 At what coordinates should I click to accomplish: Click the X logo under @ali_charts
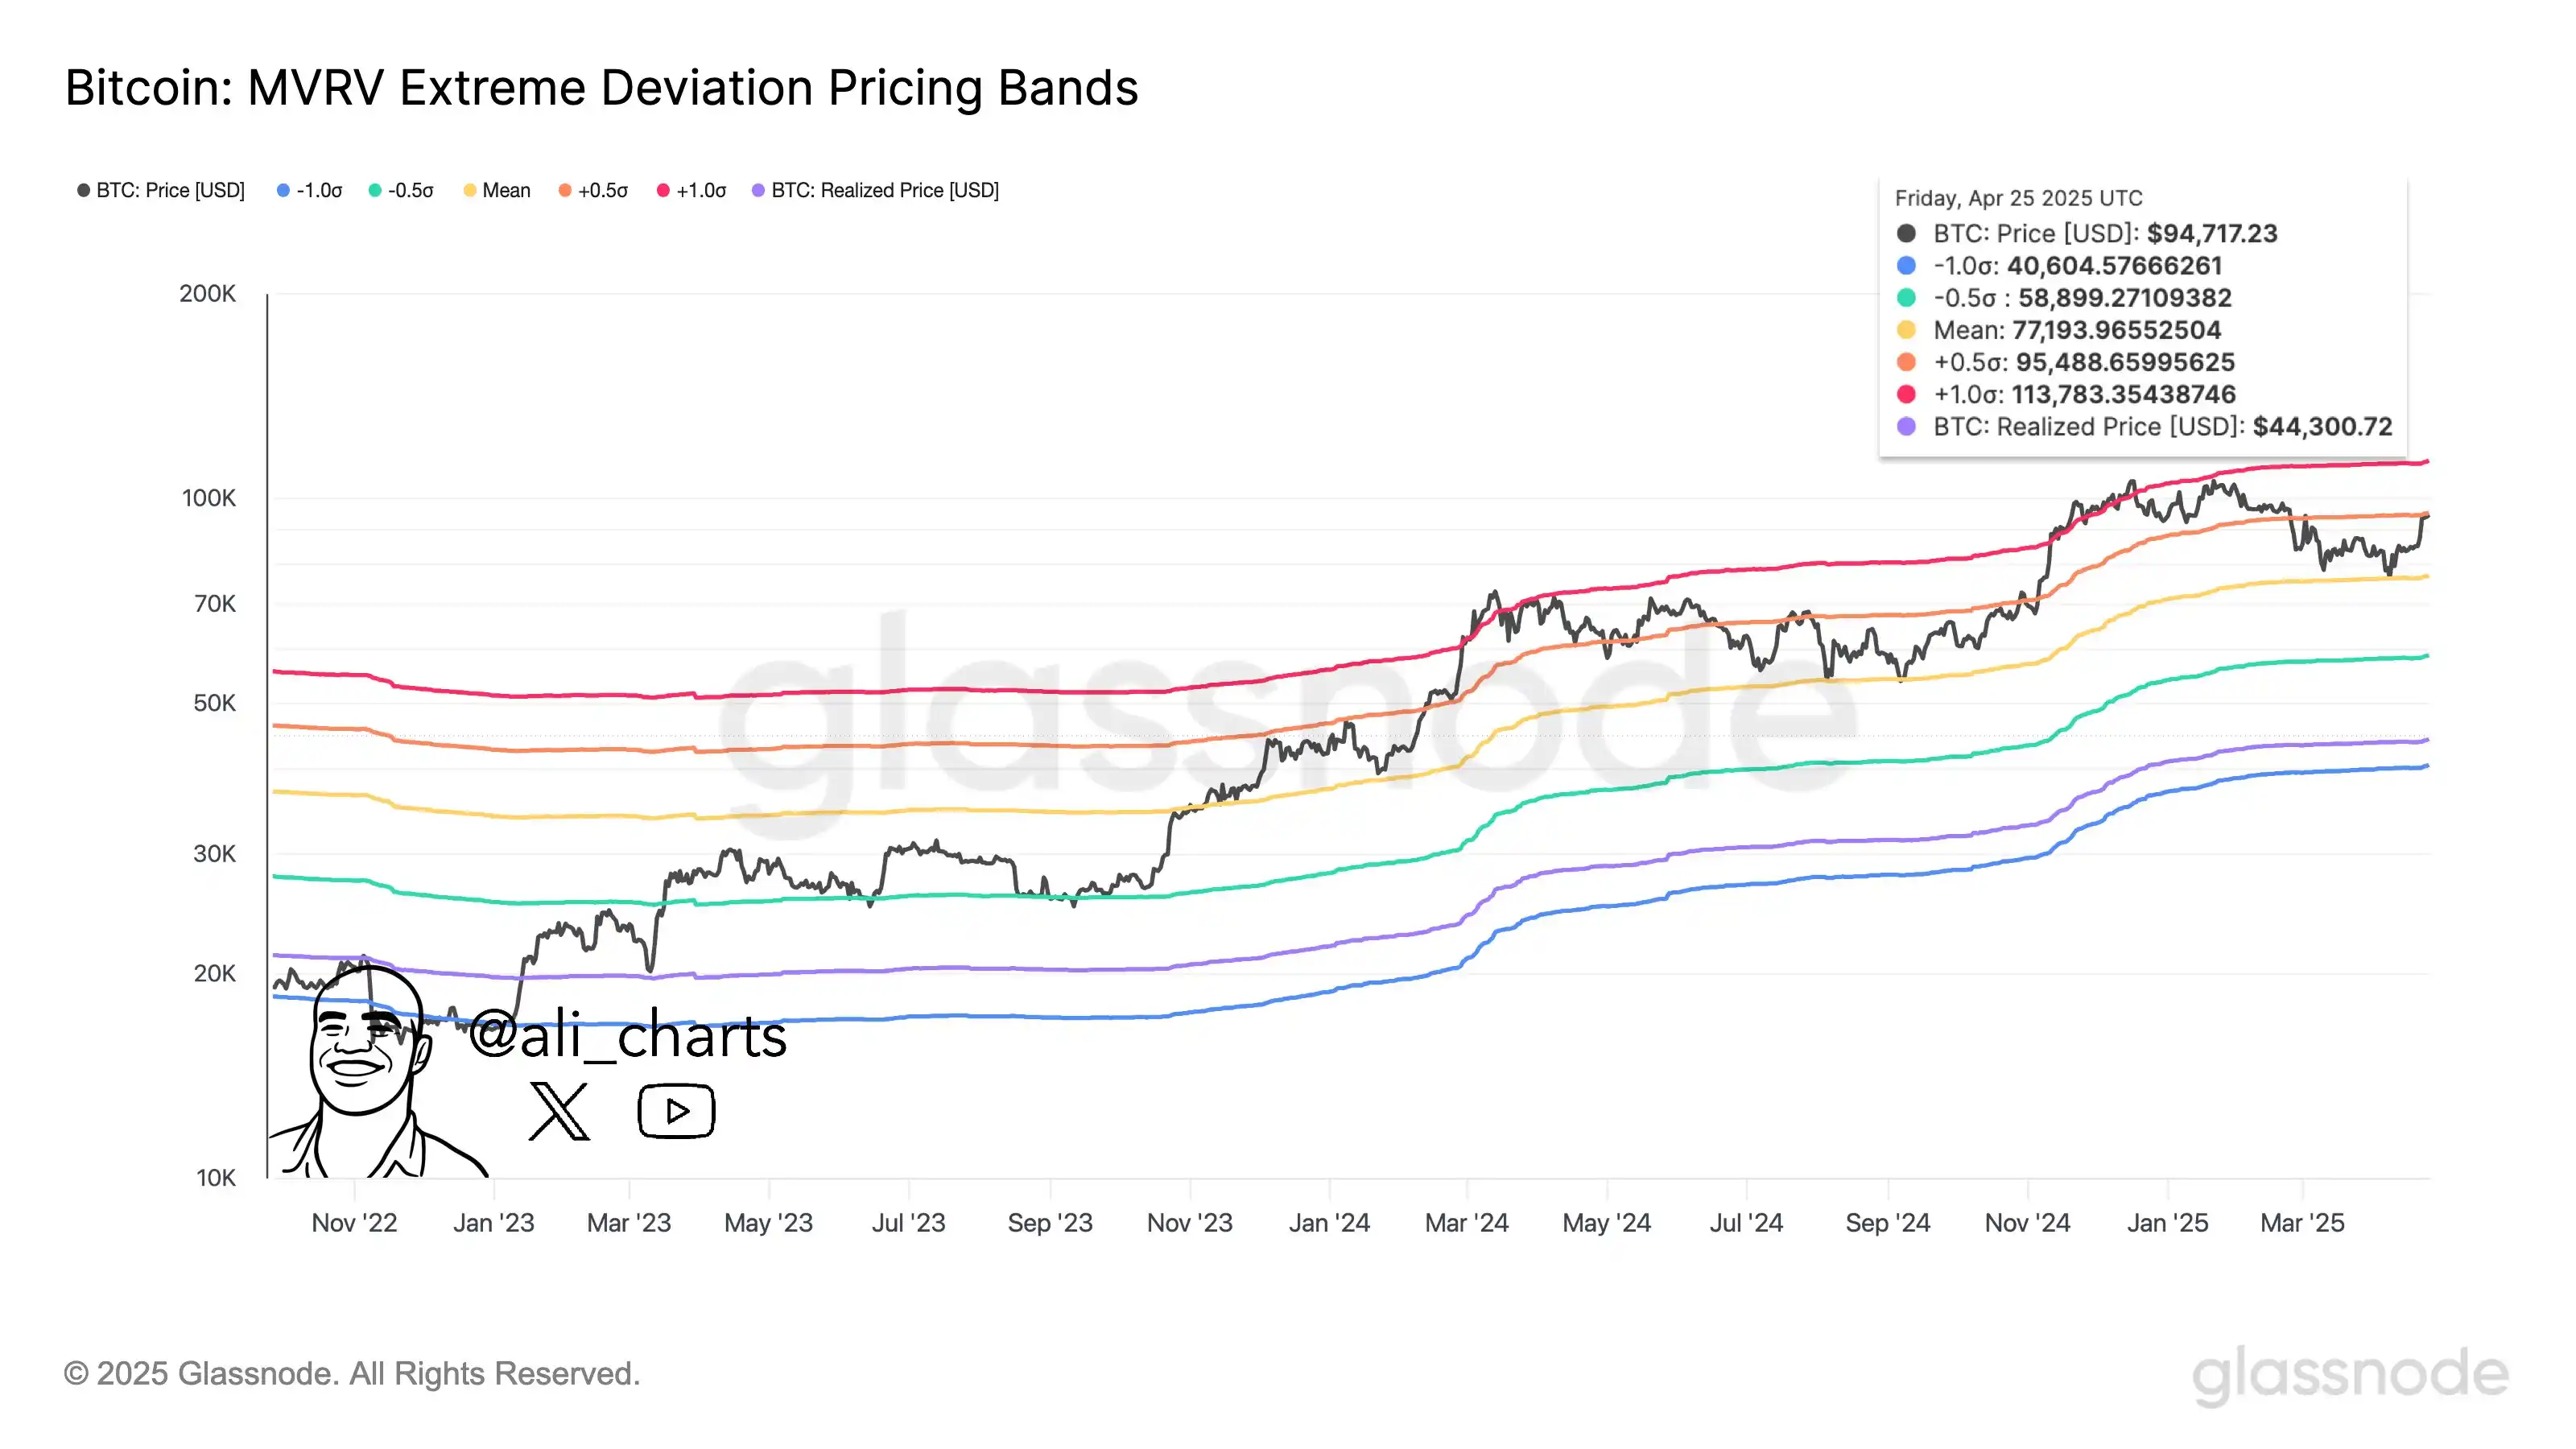coord(559,1111)
